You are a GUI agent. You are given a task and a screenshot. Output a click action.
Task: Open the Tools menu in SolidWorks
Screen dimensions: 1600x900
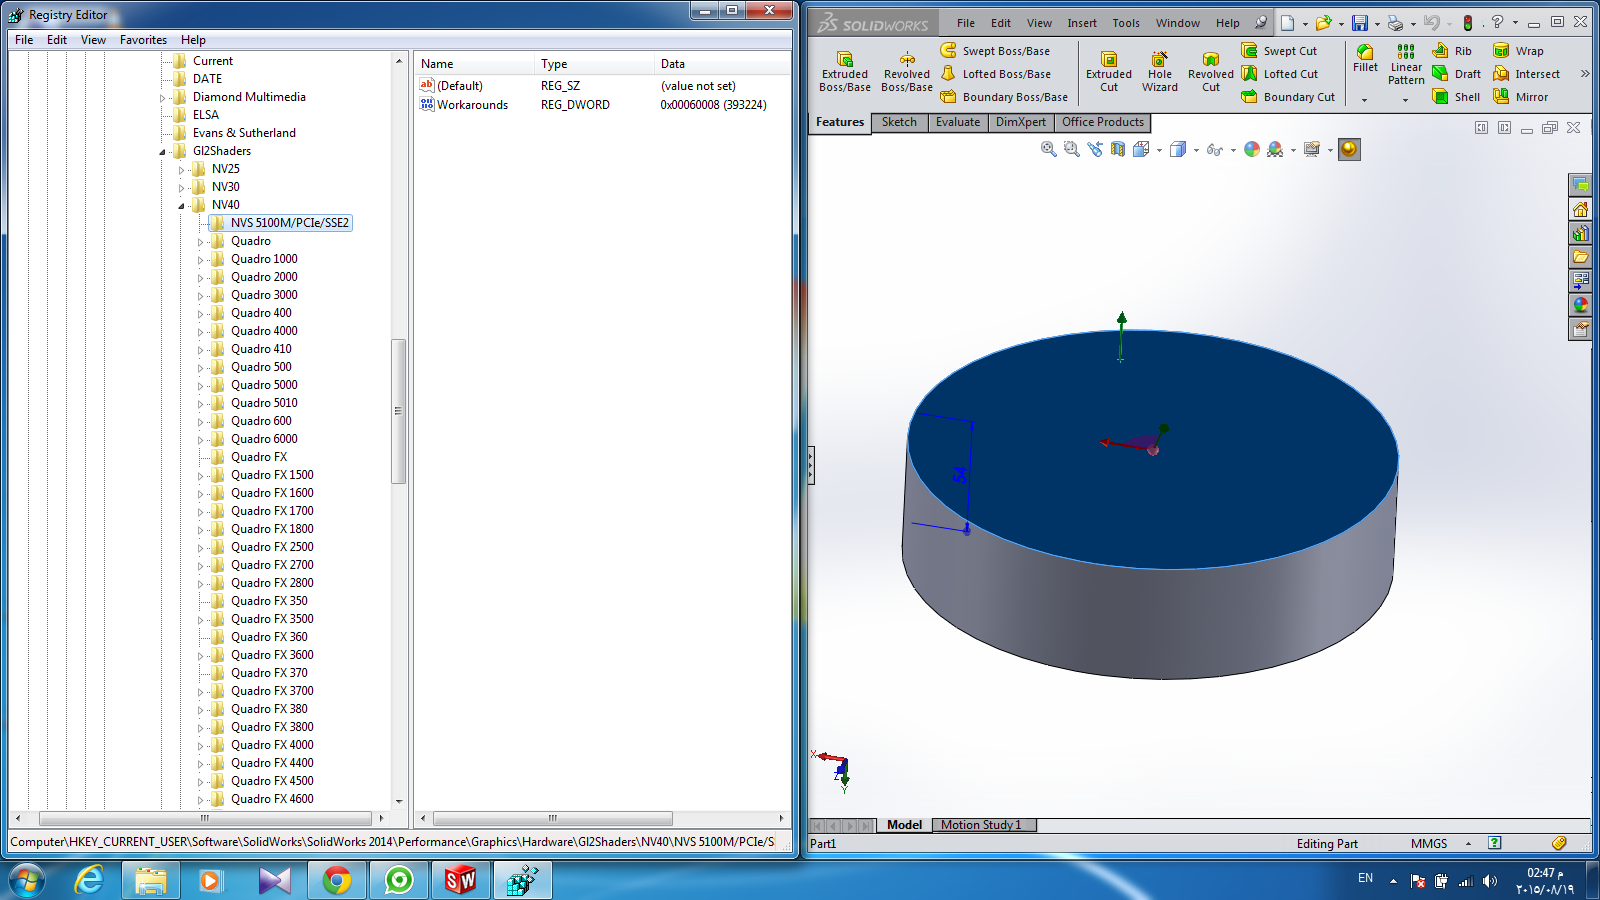coord(1126,23)
